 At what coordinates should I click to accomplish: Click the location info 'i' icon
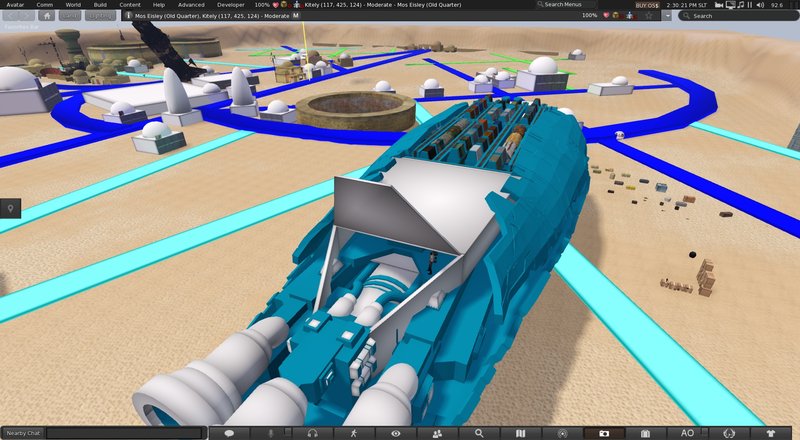128,16
